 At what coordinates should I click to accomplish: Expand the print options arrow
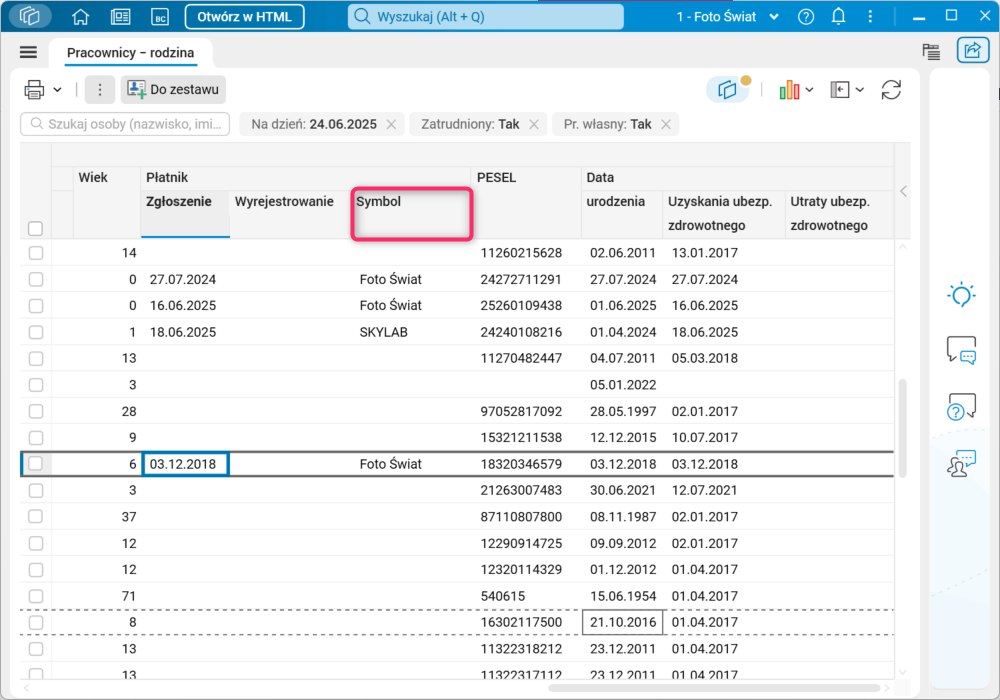pyautogui.click(x=58, y=90)
